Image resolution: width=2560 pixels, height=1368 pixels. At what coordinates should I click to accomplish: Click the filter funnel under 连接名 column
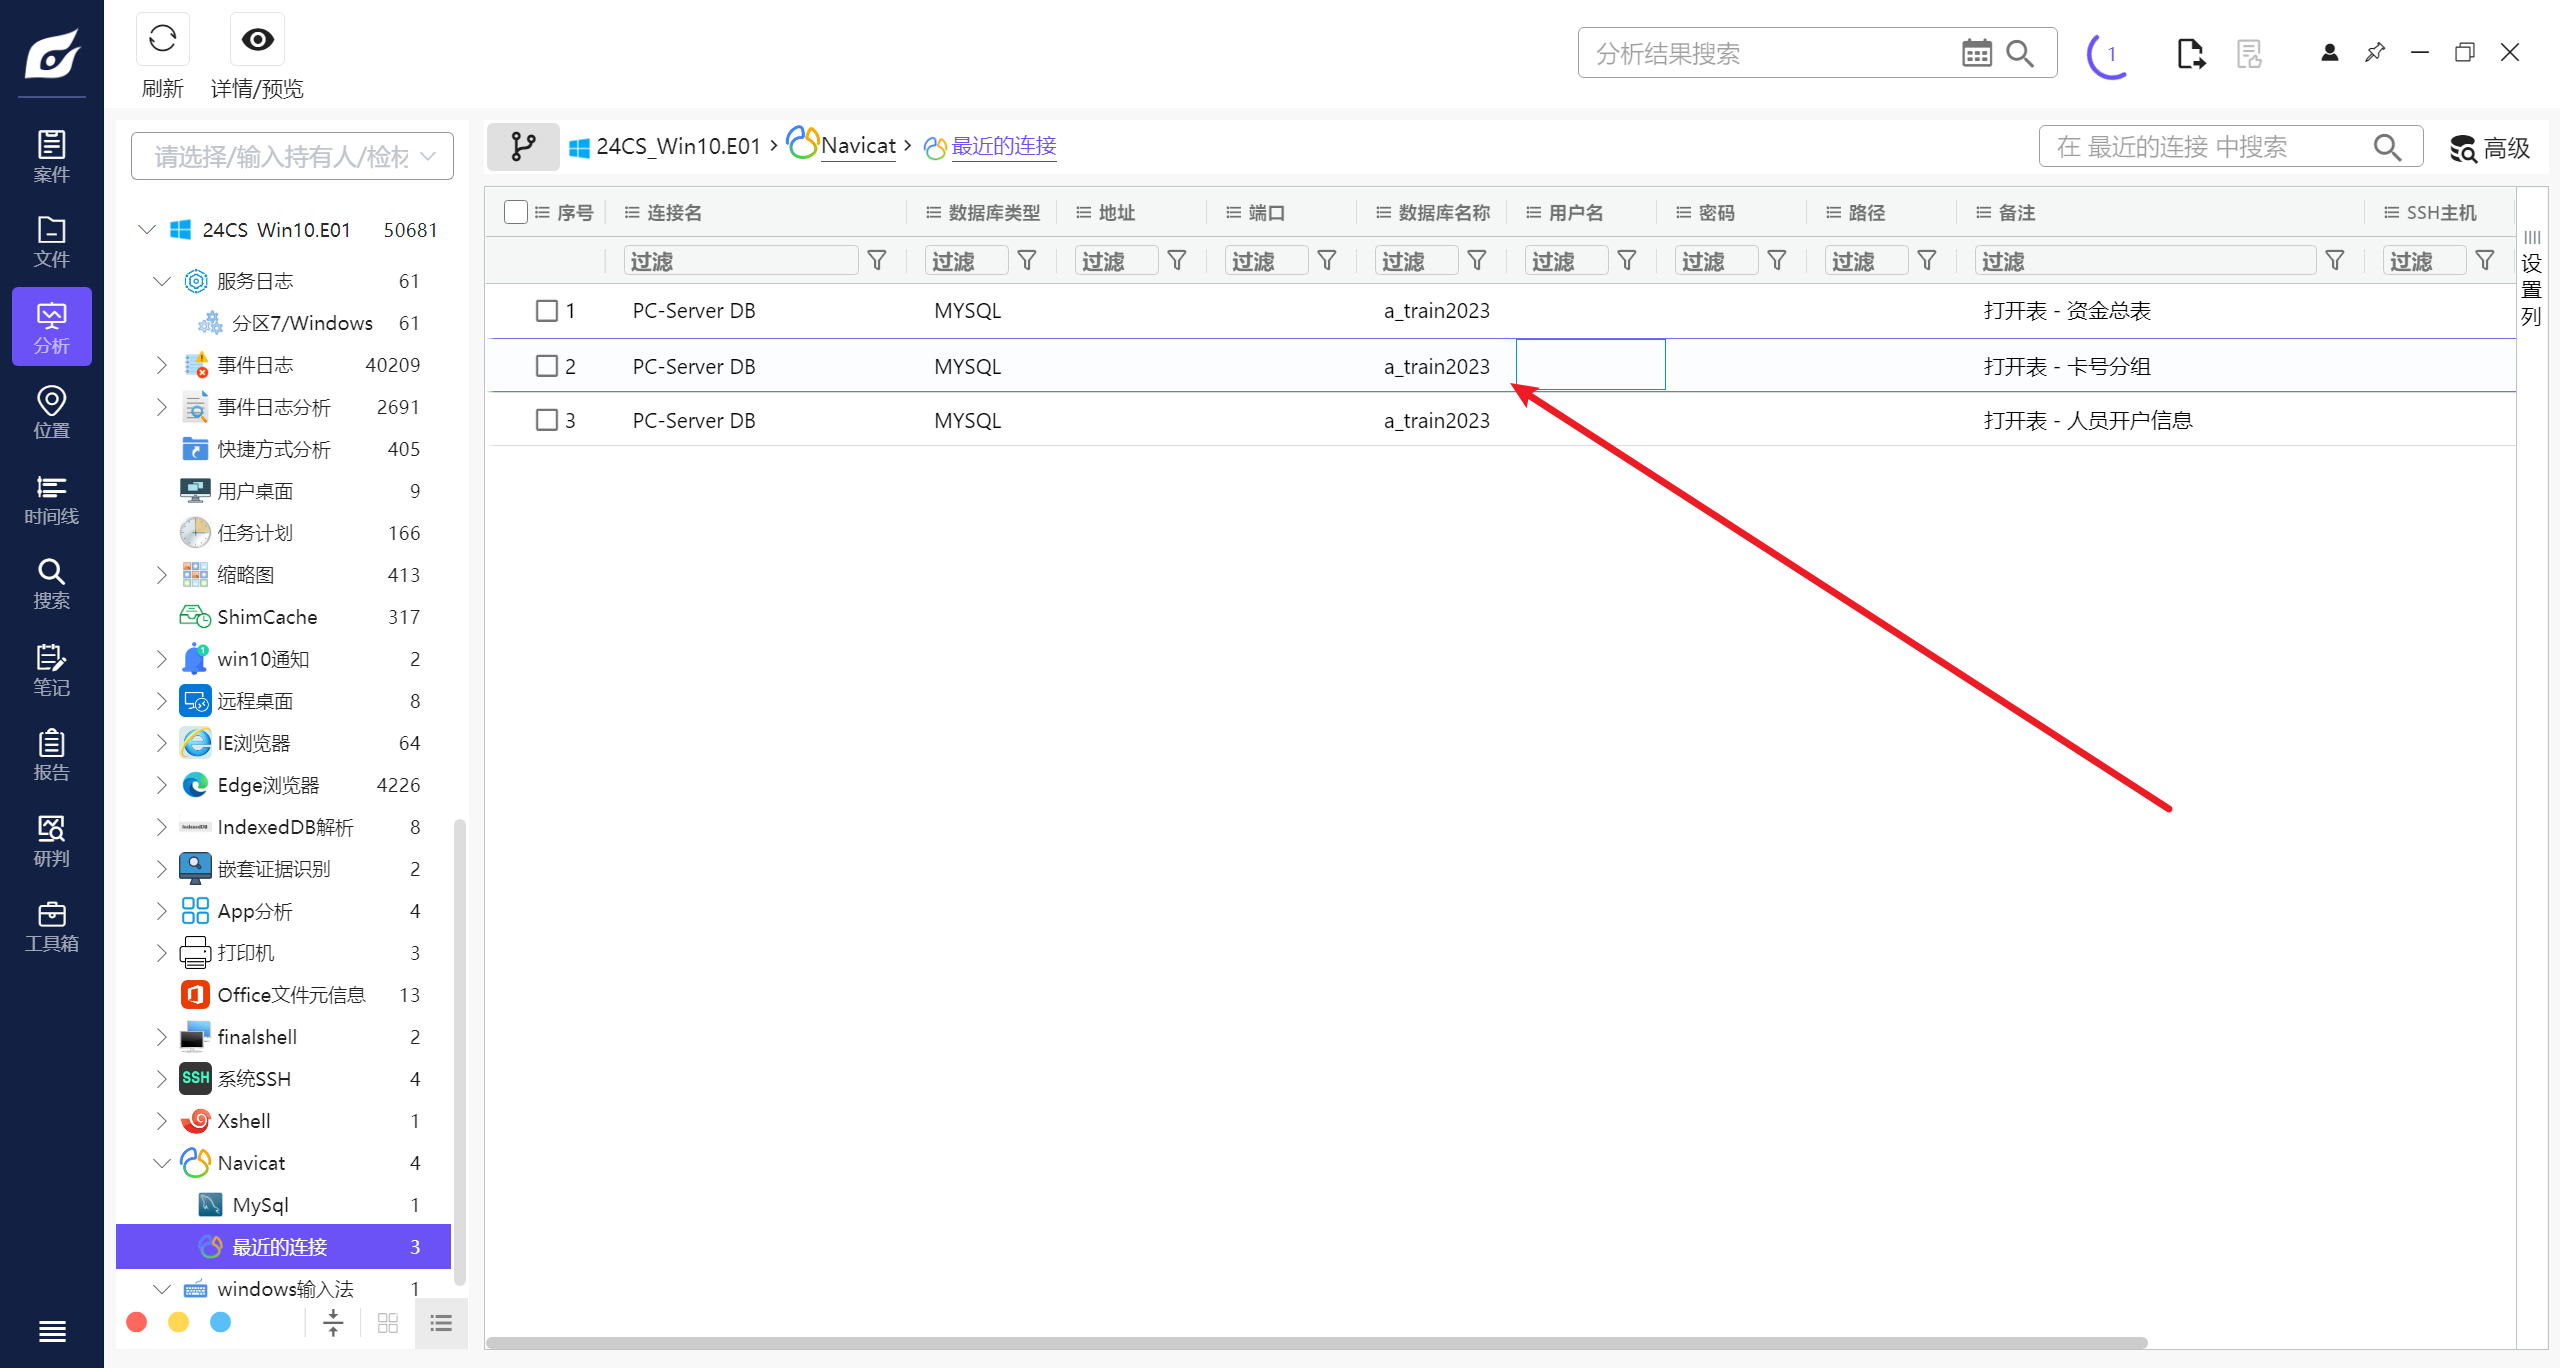point(877,261)
